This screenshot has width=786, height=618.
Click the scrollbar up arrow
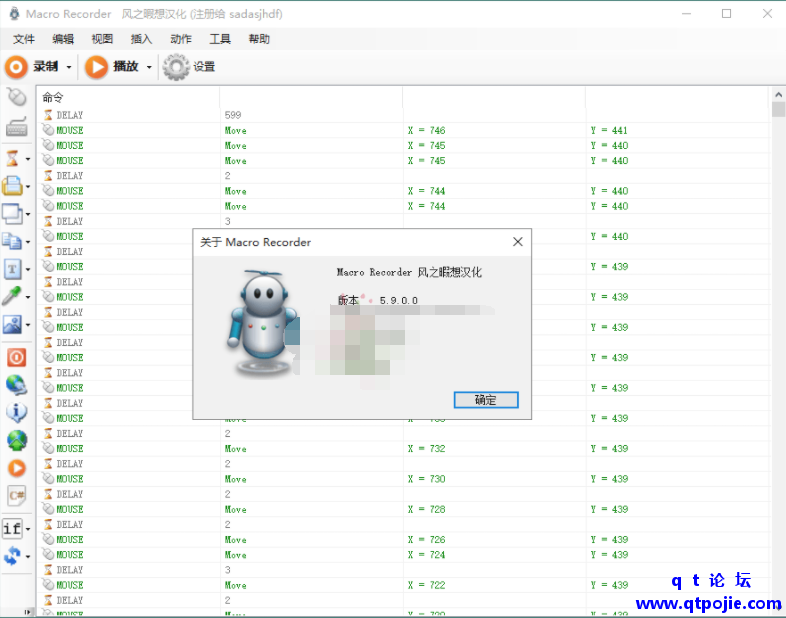tap(778, 94)
